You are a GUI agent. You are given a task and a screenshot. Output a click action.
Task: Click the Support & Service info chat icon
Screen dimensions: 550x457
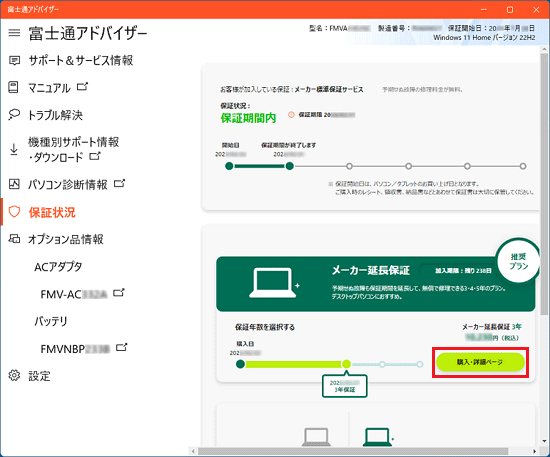(14, 60)
